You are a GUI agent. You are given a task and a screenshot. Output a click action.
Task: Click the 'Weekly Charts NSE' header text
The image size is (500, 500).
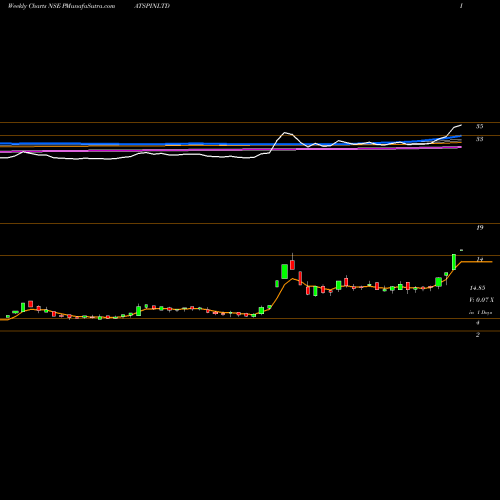(x=34, y=6)
